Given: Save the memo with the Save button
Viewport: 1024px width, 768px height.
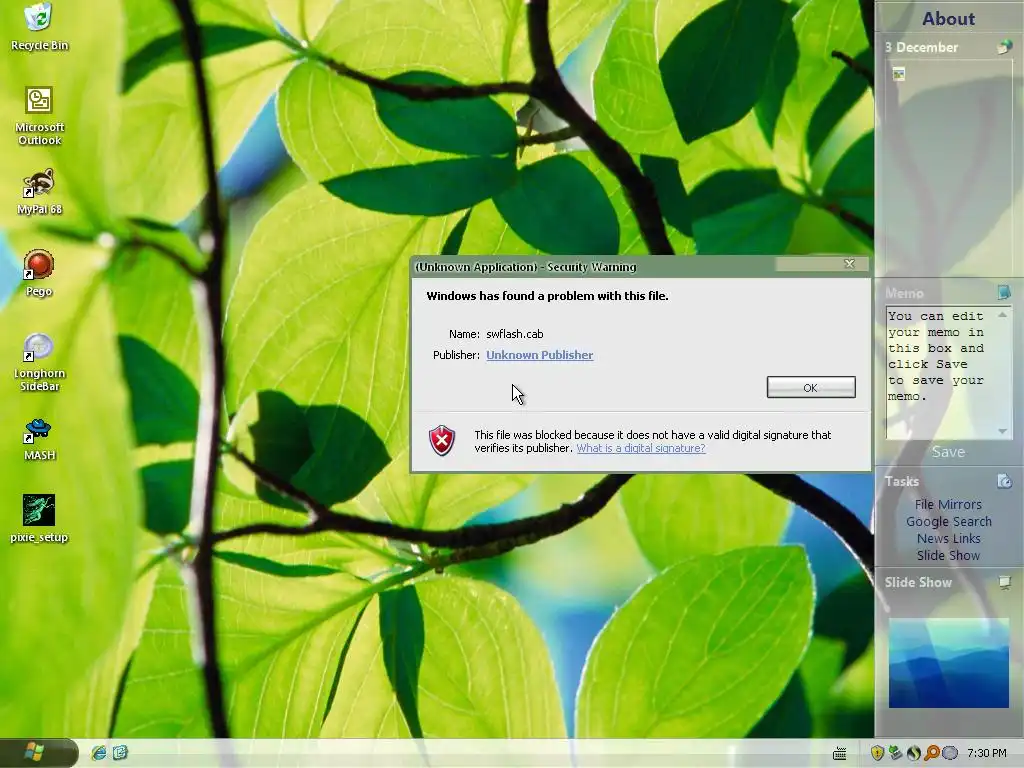Looking at the screenshot, I should pos(948,452).
